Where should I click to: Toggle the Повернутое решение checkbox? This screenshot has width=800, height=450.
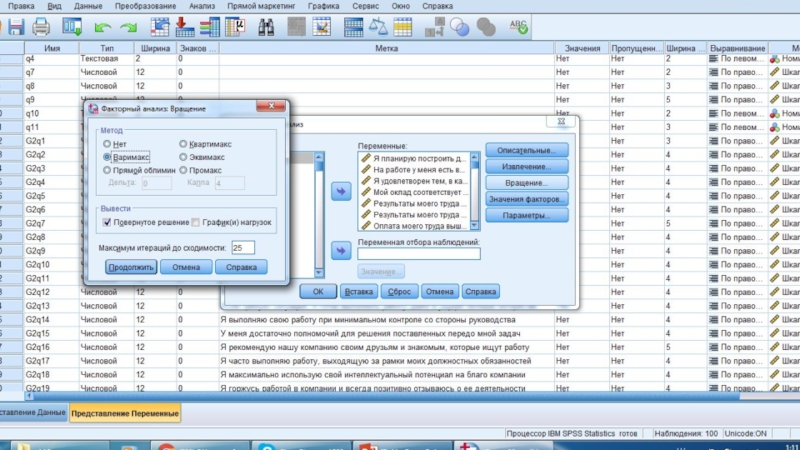[108, 222]
